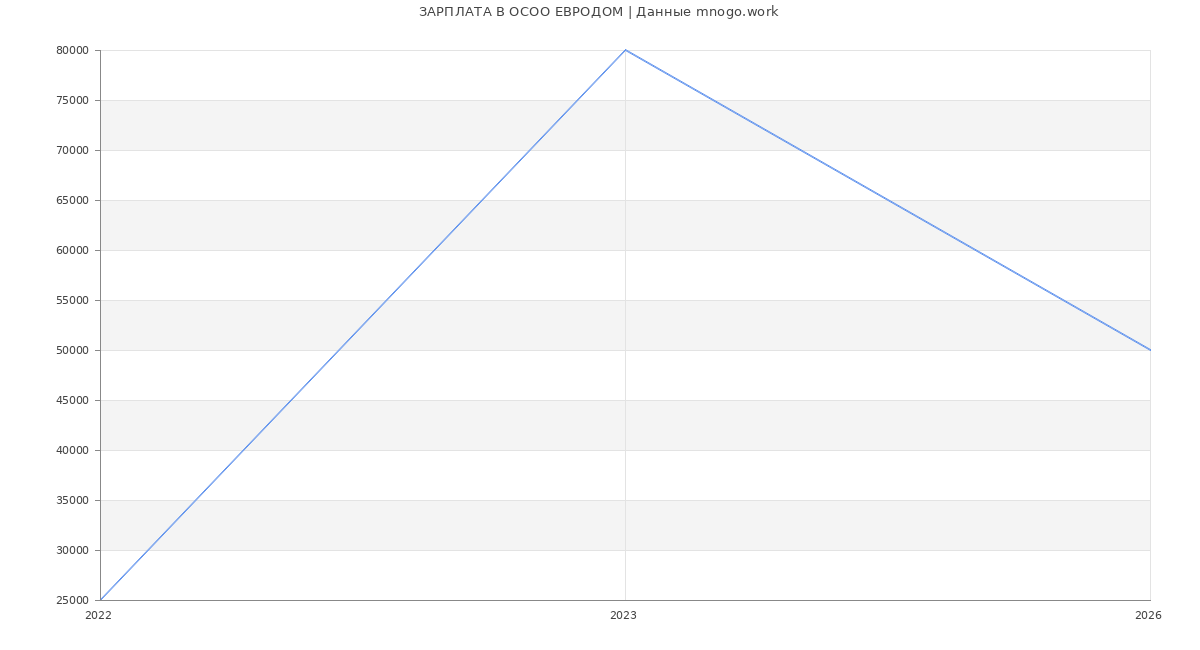Click the 45000 y-axis label
This screenshot has height=650, width=1200.
72,401
